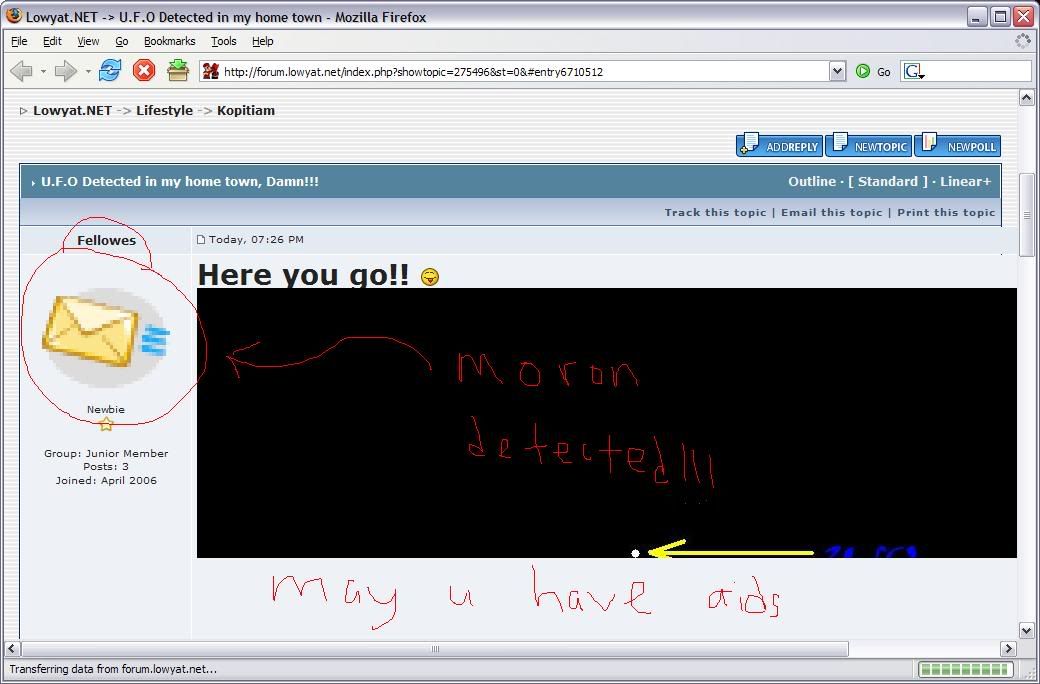The width and height of the screenshot is (1040, 684).
Task: Click the site icon left of the URL
Action: click(x=210, y=71)
